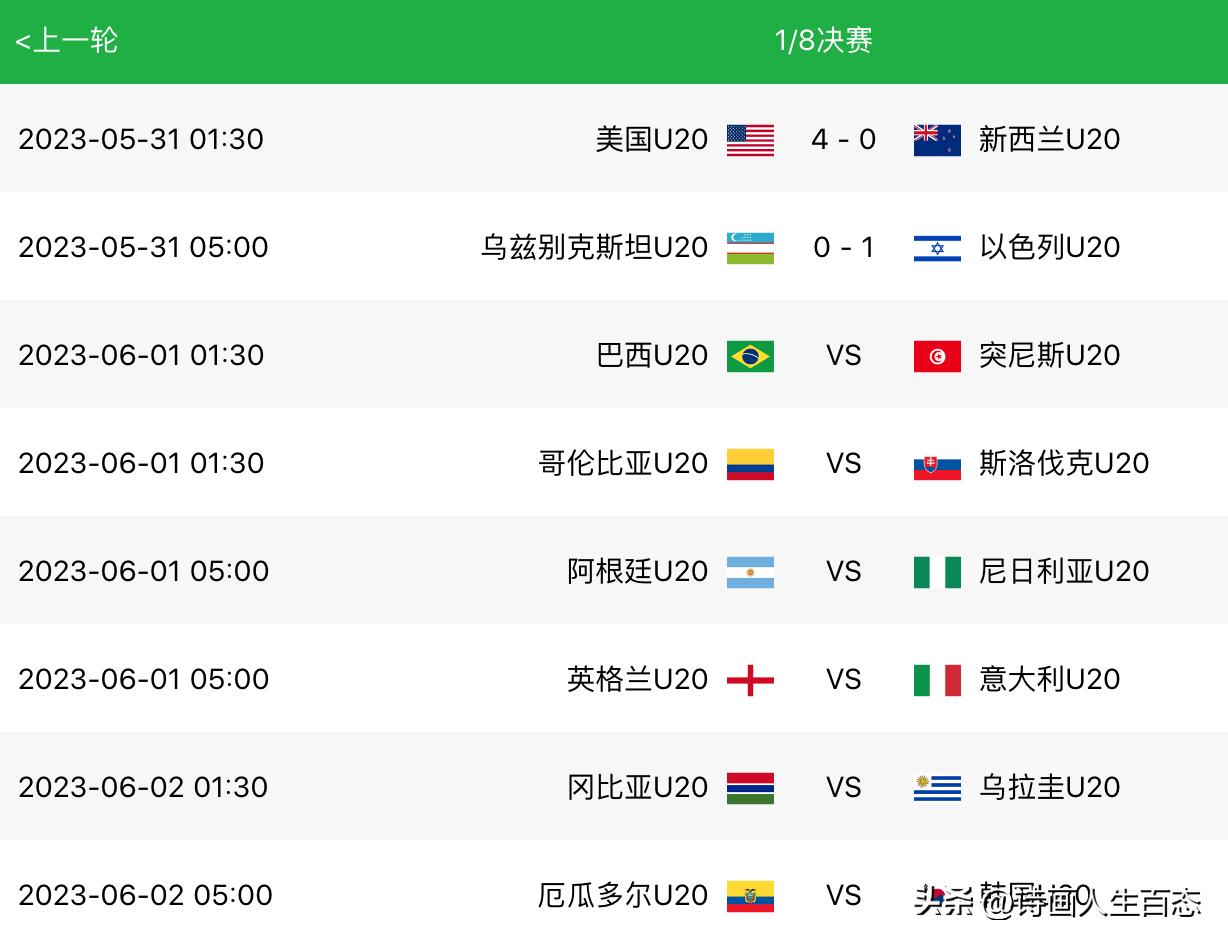
Task: Click the USA flag icon
Action: [750, 140]
